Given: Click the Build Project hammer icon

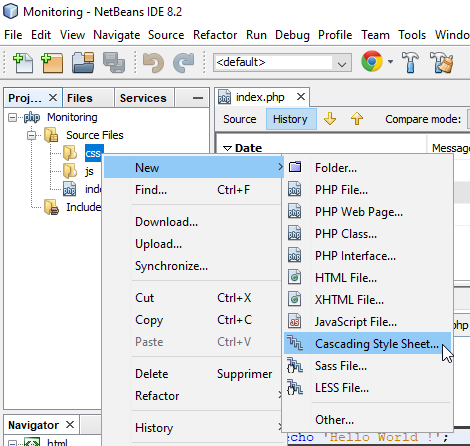Looking at the screenshot, I should pyautogui.click(x=410, y=62).
